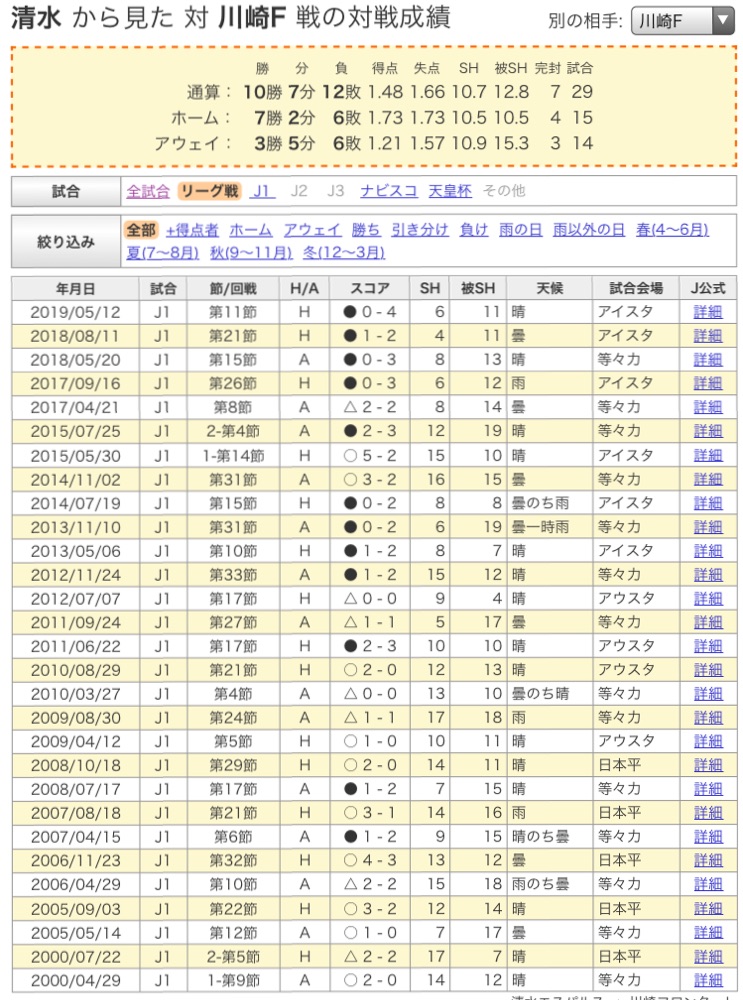Switch to ナビスコ cup matches
The height and width of the screenshot is (1000, 743).
388,191
